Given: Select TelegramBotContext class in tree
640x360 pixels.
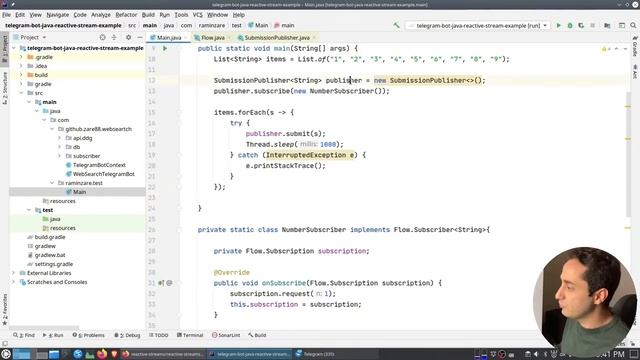Looking at the screenshot, I should (99, 165).
